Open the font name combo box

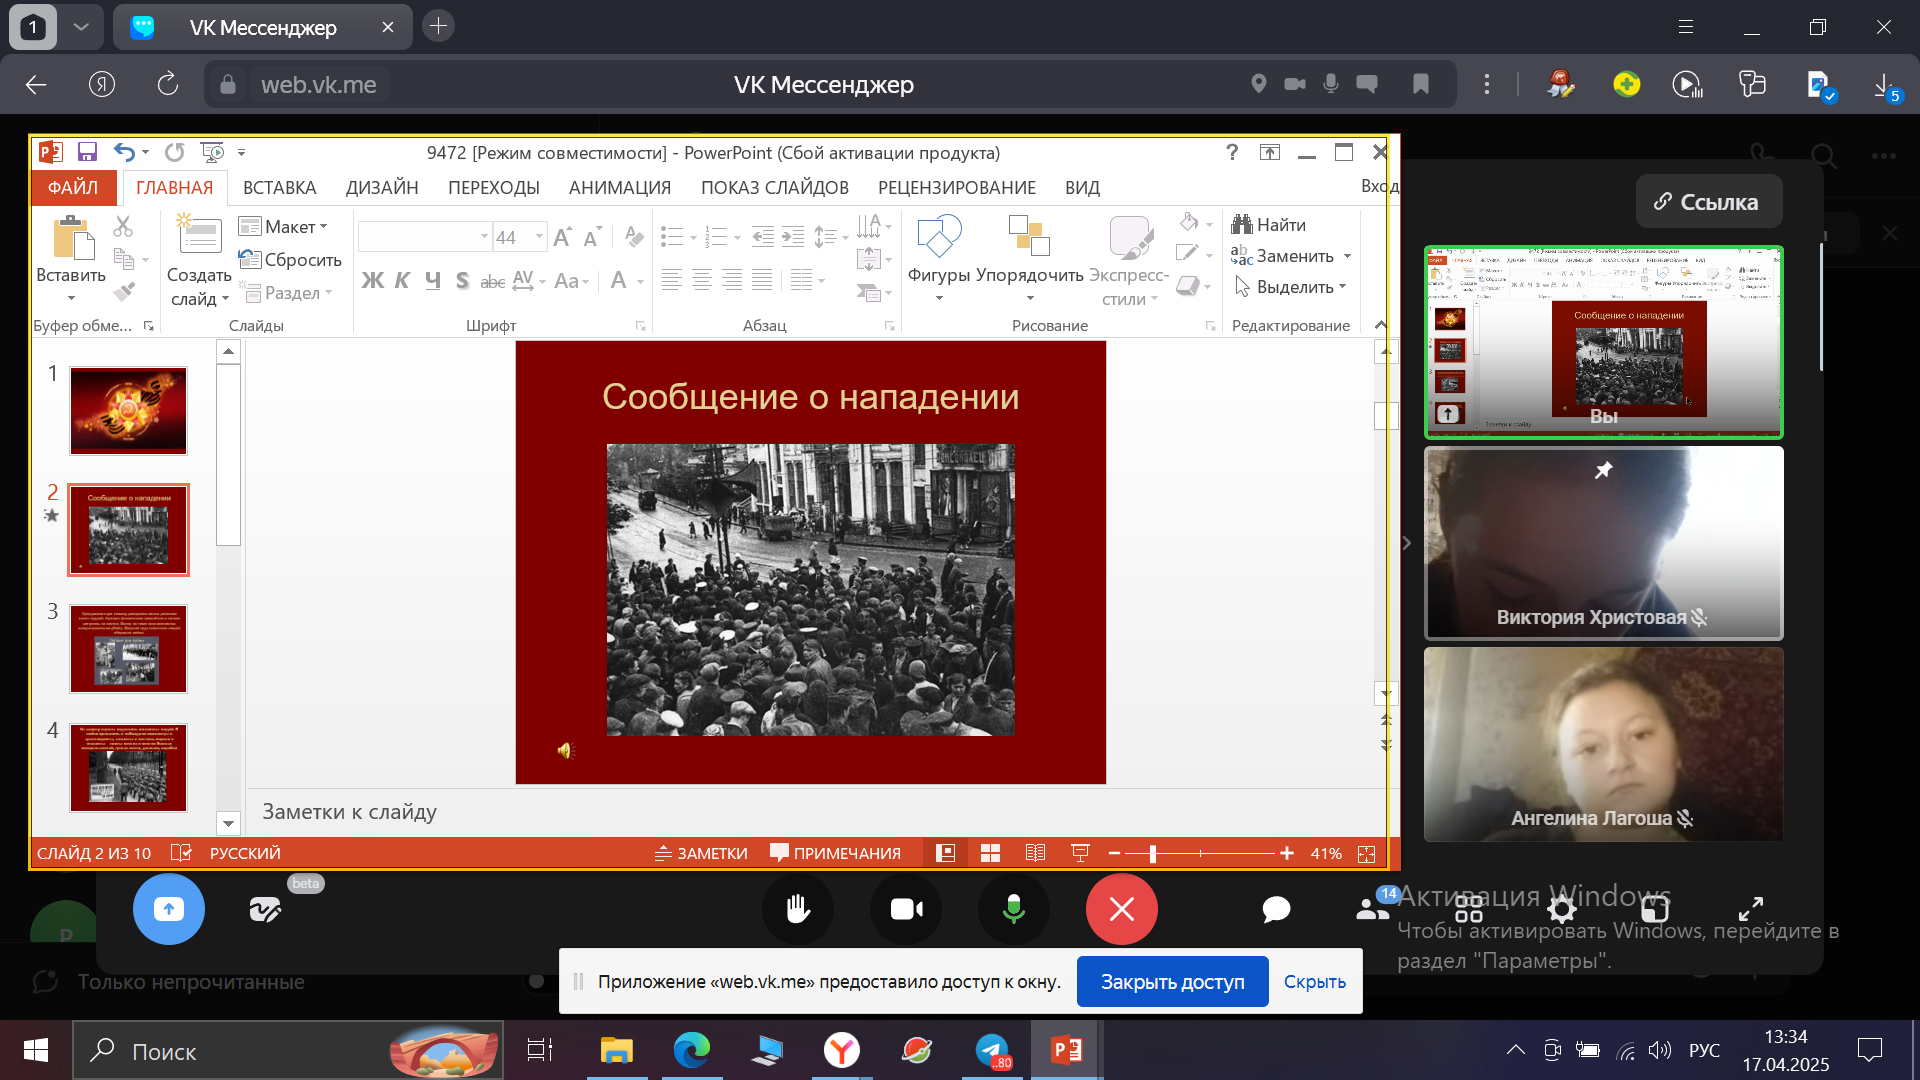click(425, 237)
